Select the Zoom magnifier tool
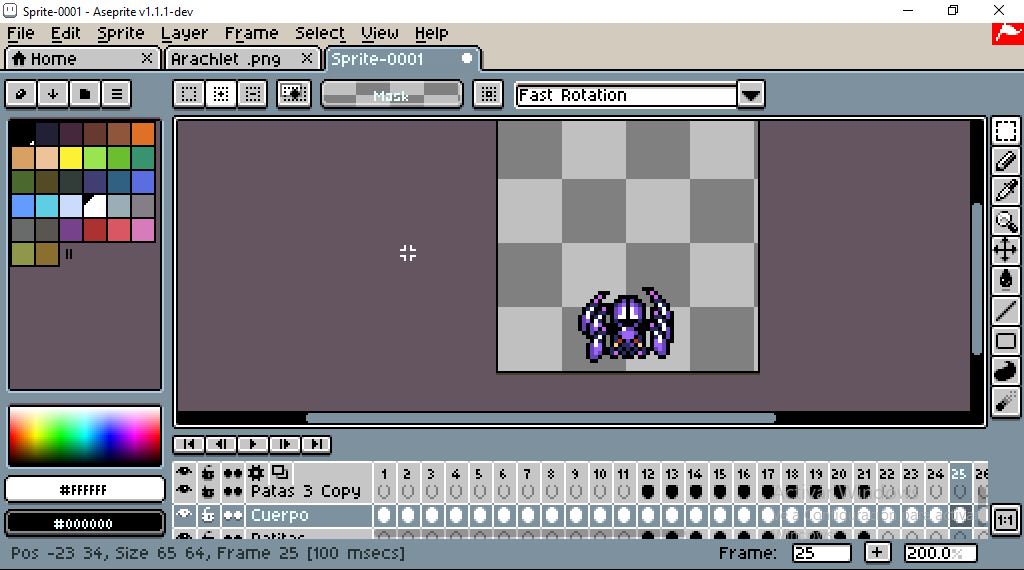 click(1006, 221)
